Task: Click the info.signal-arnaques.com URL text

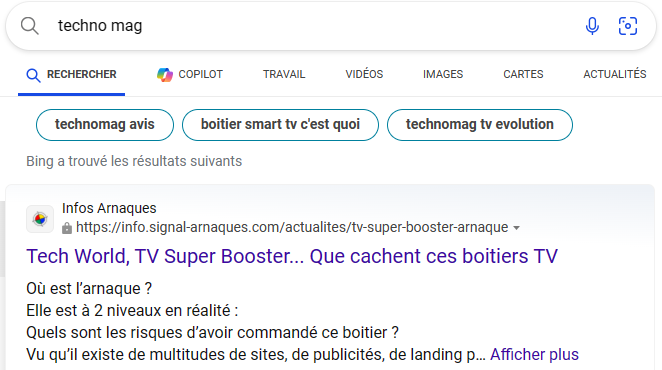Action: 292,227
